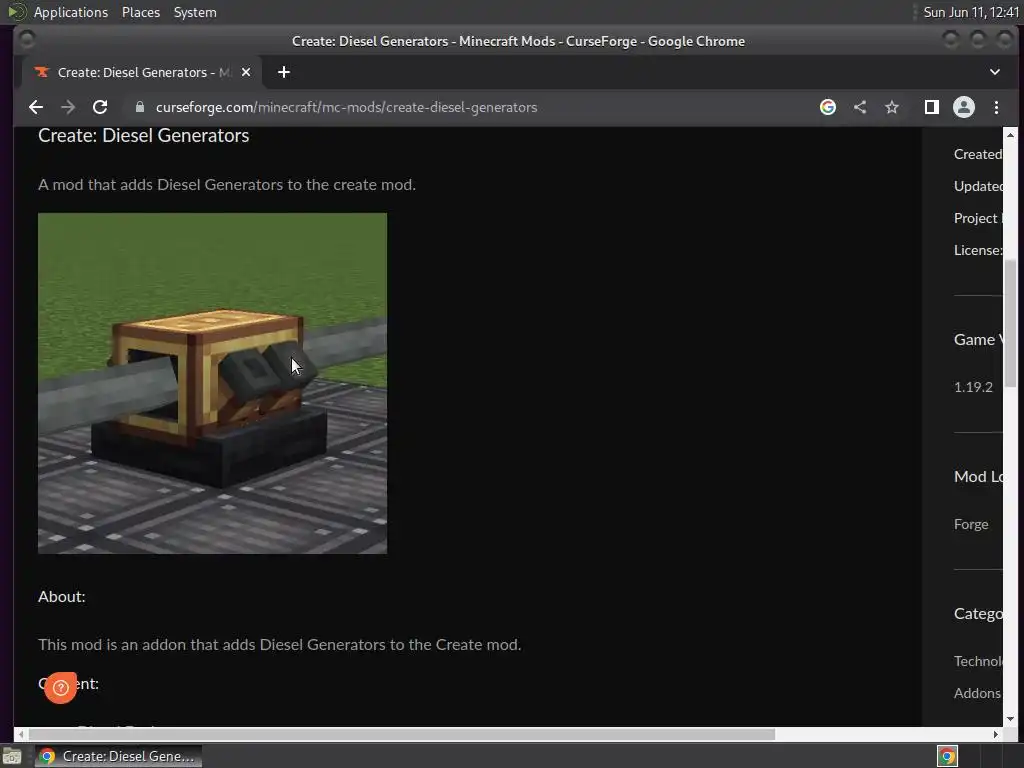Click horizontal scrollbar left arrow
Screen dimensions: 1024x768
click(x=21, y=734)
